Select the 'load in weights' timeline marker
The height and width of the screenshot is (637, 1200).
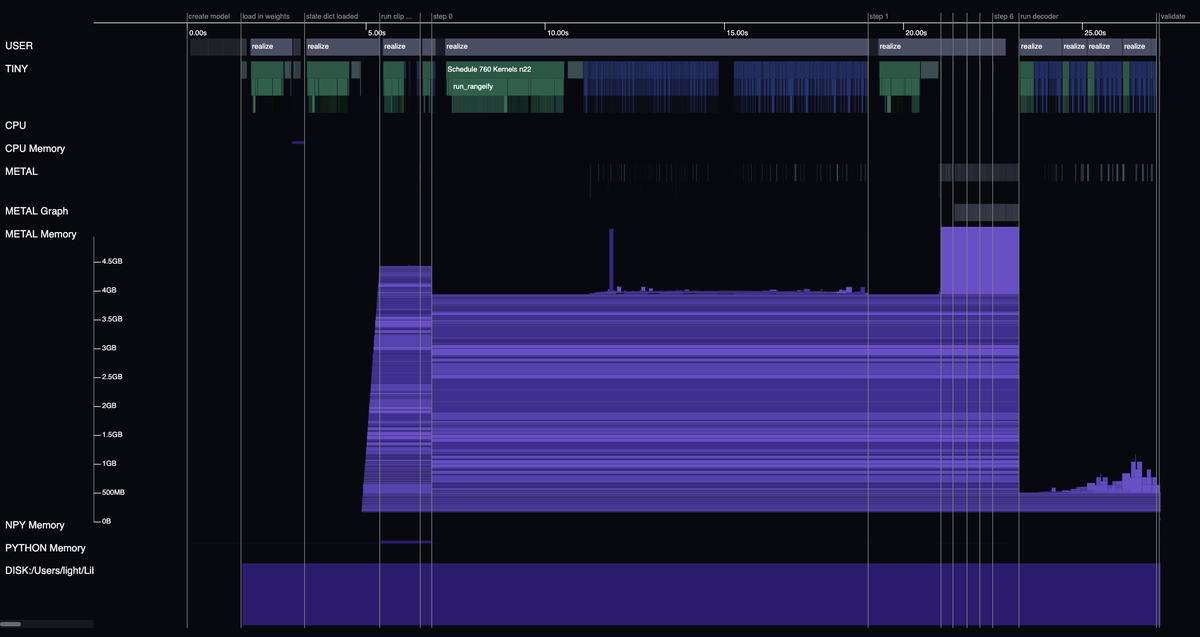(x=266, y=16)
